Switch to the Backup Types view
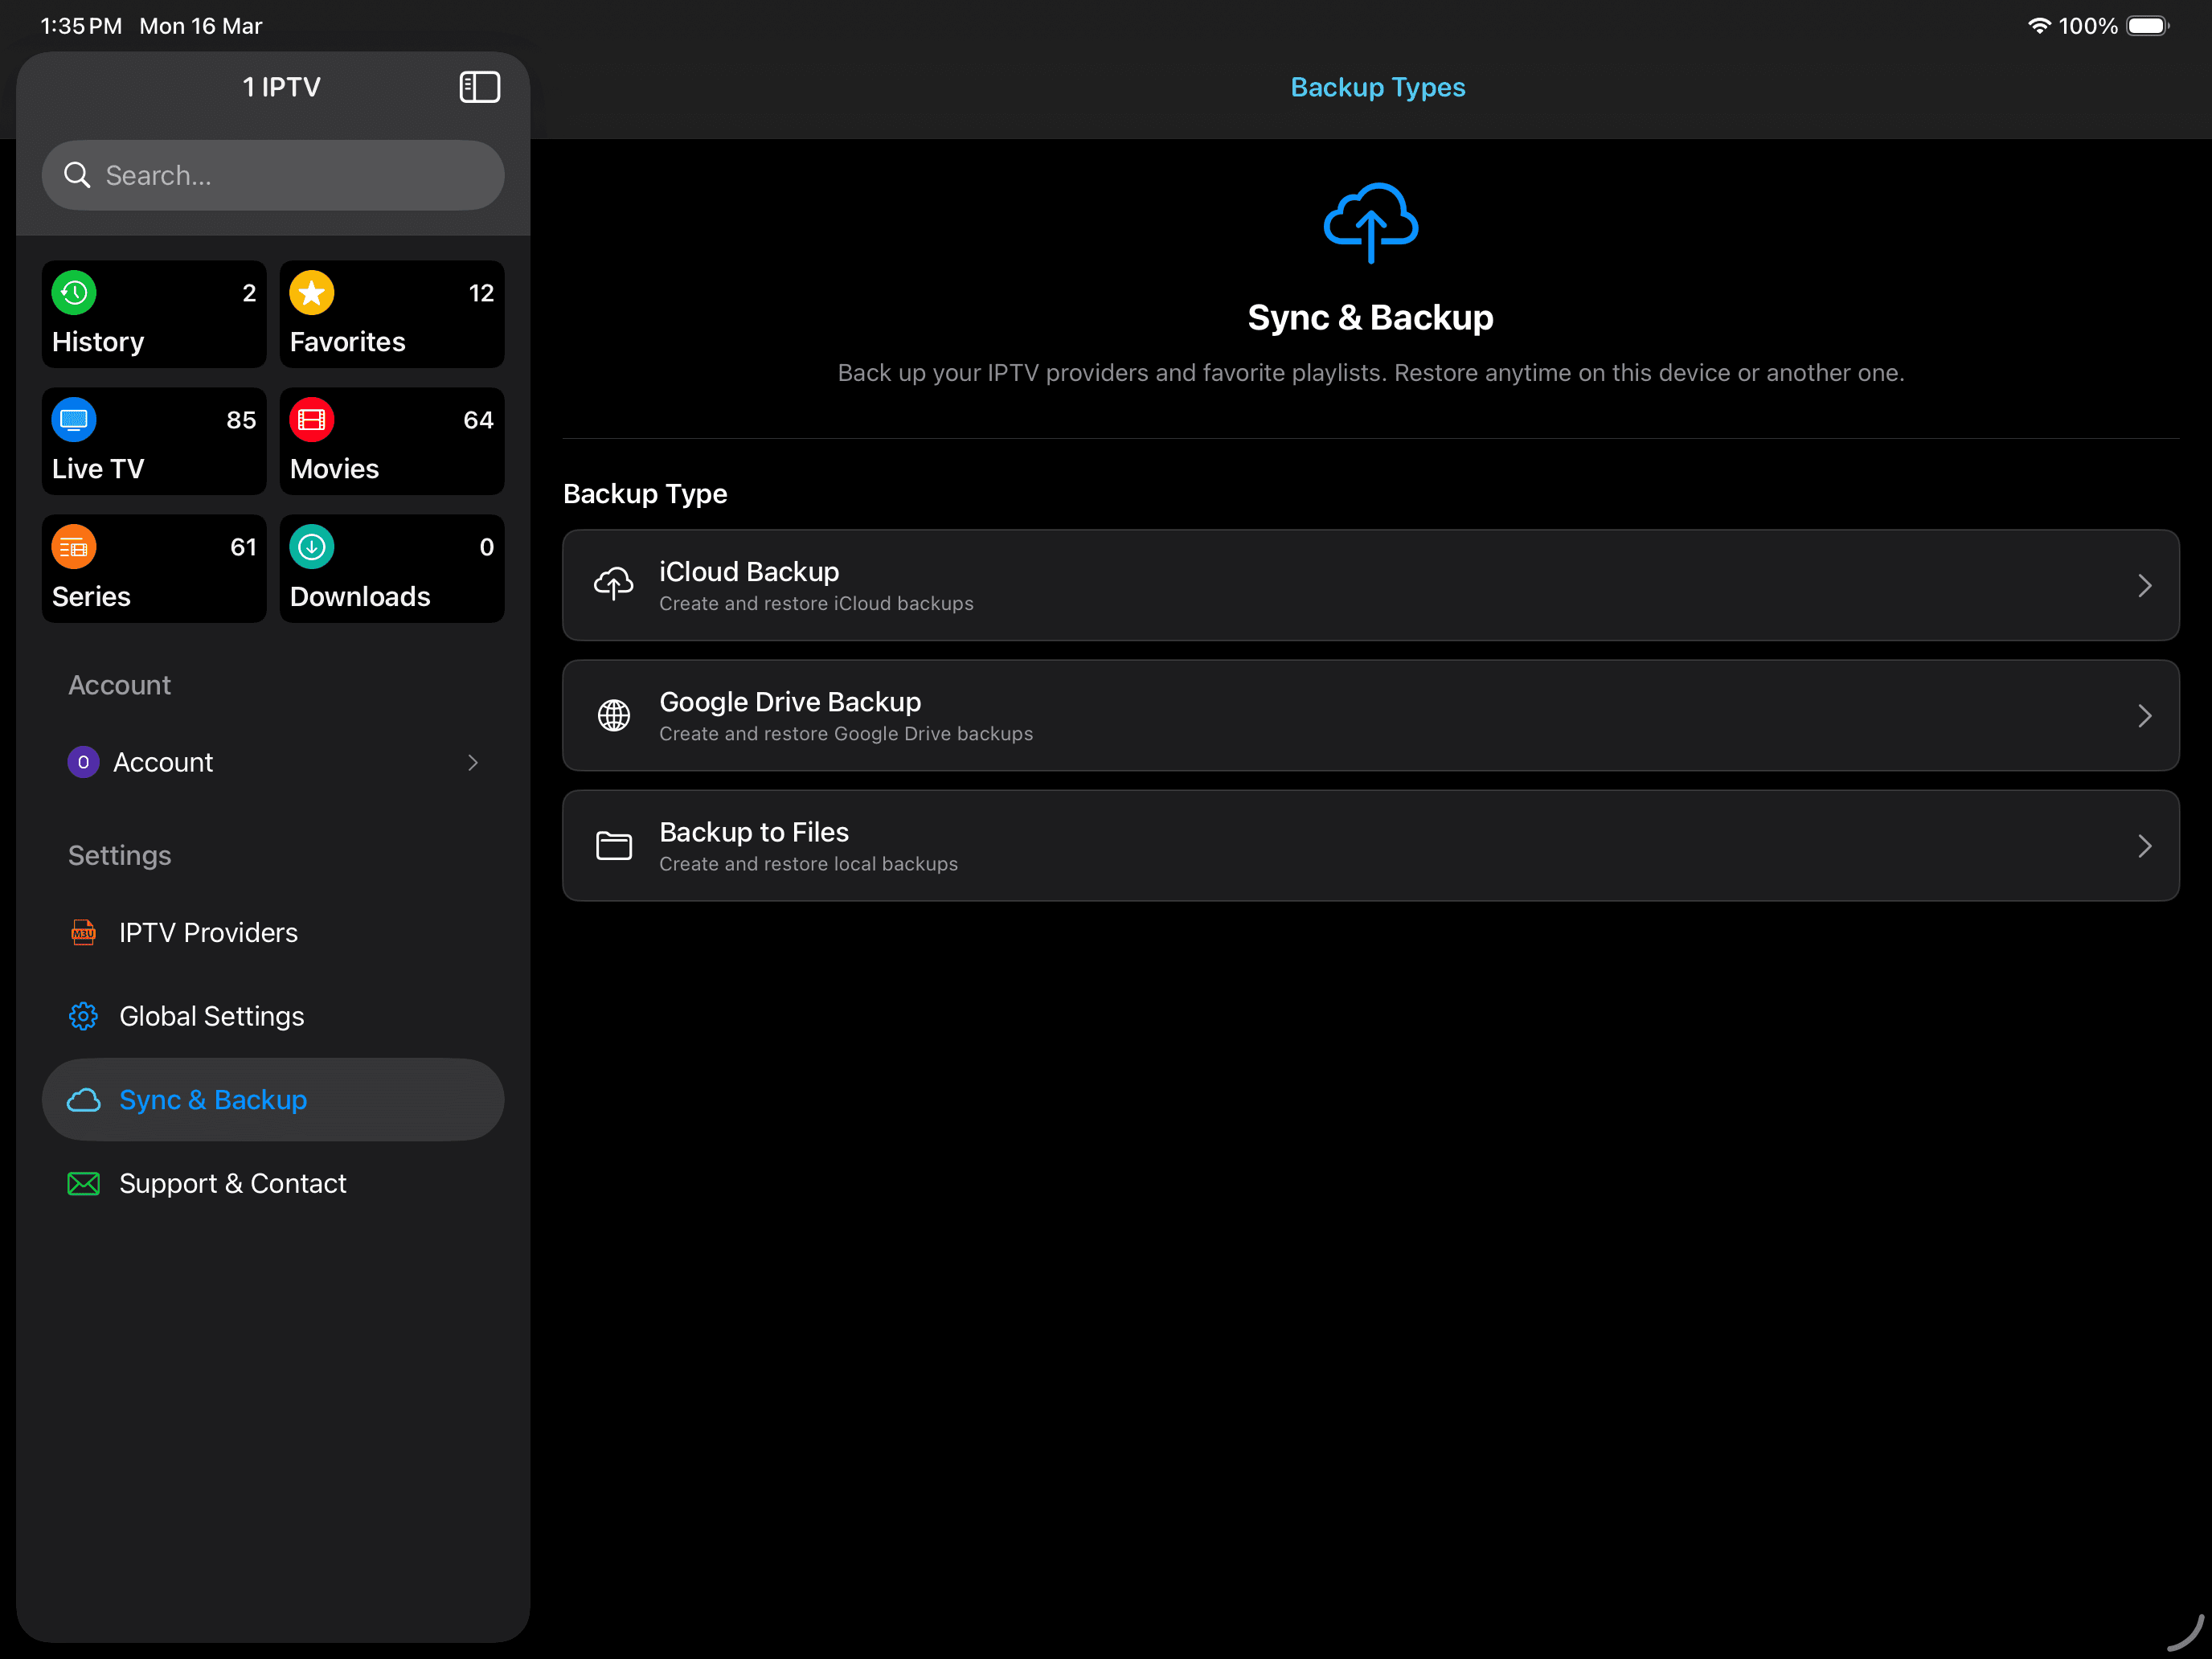Viewport: 2212px width, 1659px height. 1377,87
